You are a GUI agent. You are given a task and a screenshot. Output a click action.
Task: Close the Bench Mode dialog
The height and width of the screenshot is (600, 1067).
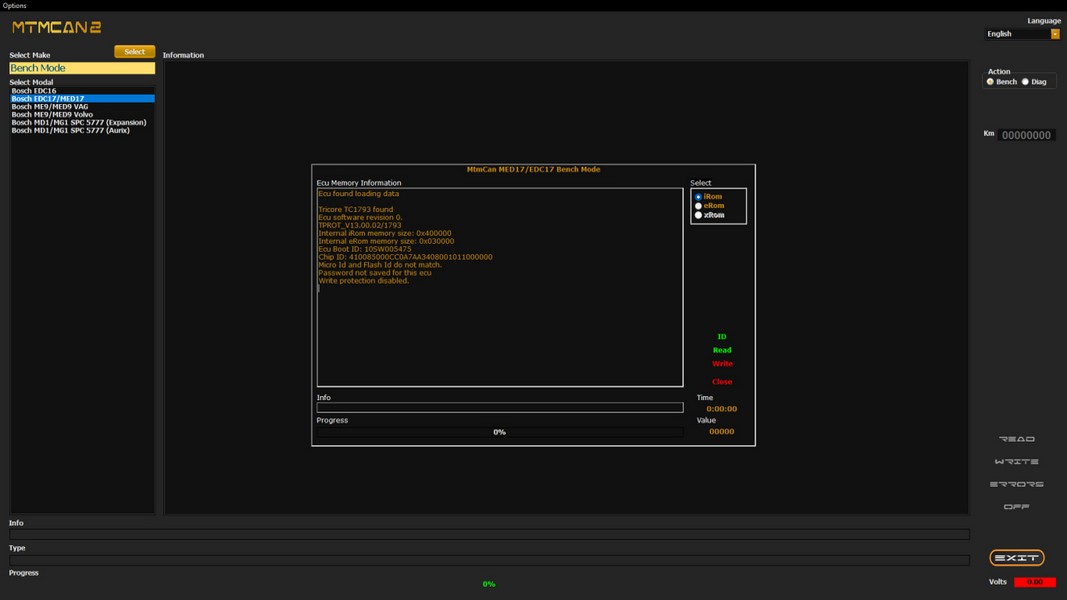pos(722,382)
